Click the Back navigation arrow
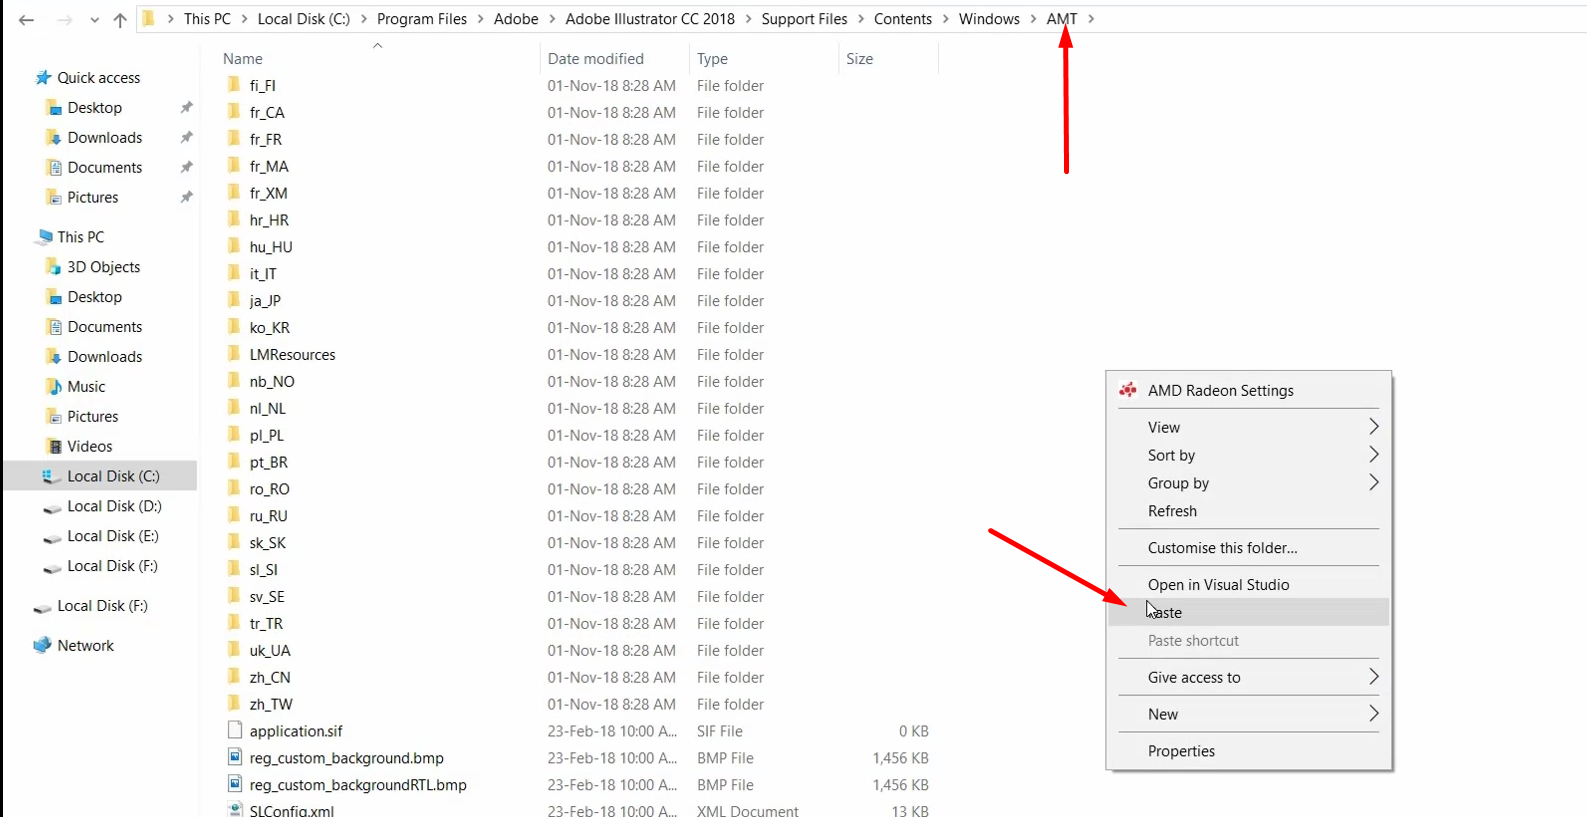 coord(26,20)
